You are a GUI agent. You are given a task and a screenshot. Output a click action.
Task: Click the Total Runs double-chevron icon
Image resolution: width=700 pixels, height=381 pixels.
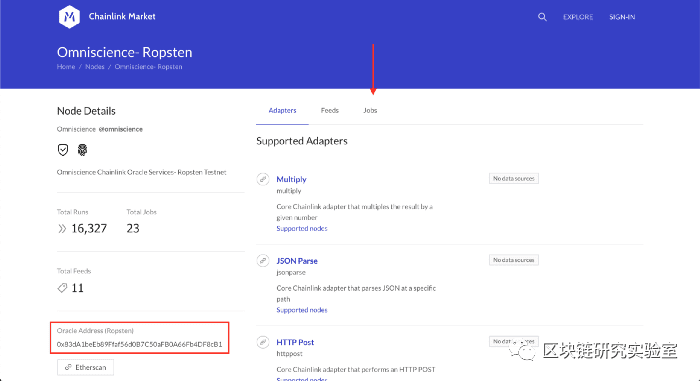click(x=62, y=229)
